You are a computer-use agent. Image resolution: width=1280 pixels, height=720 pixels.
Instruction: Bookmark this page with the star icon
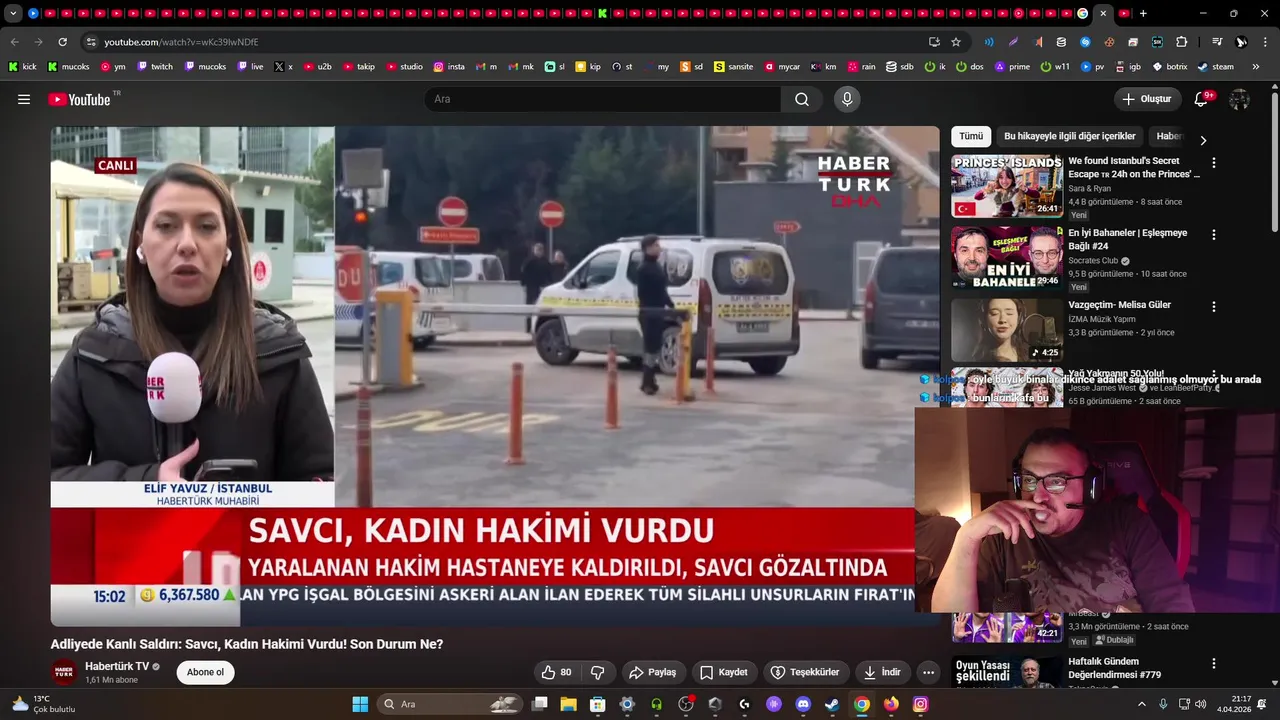pos(956,42)
